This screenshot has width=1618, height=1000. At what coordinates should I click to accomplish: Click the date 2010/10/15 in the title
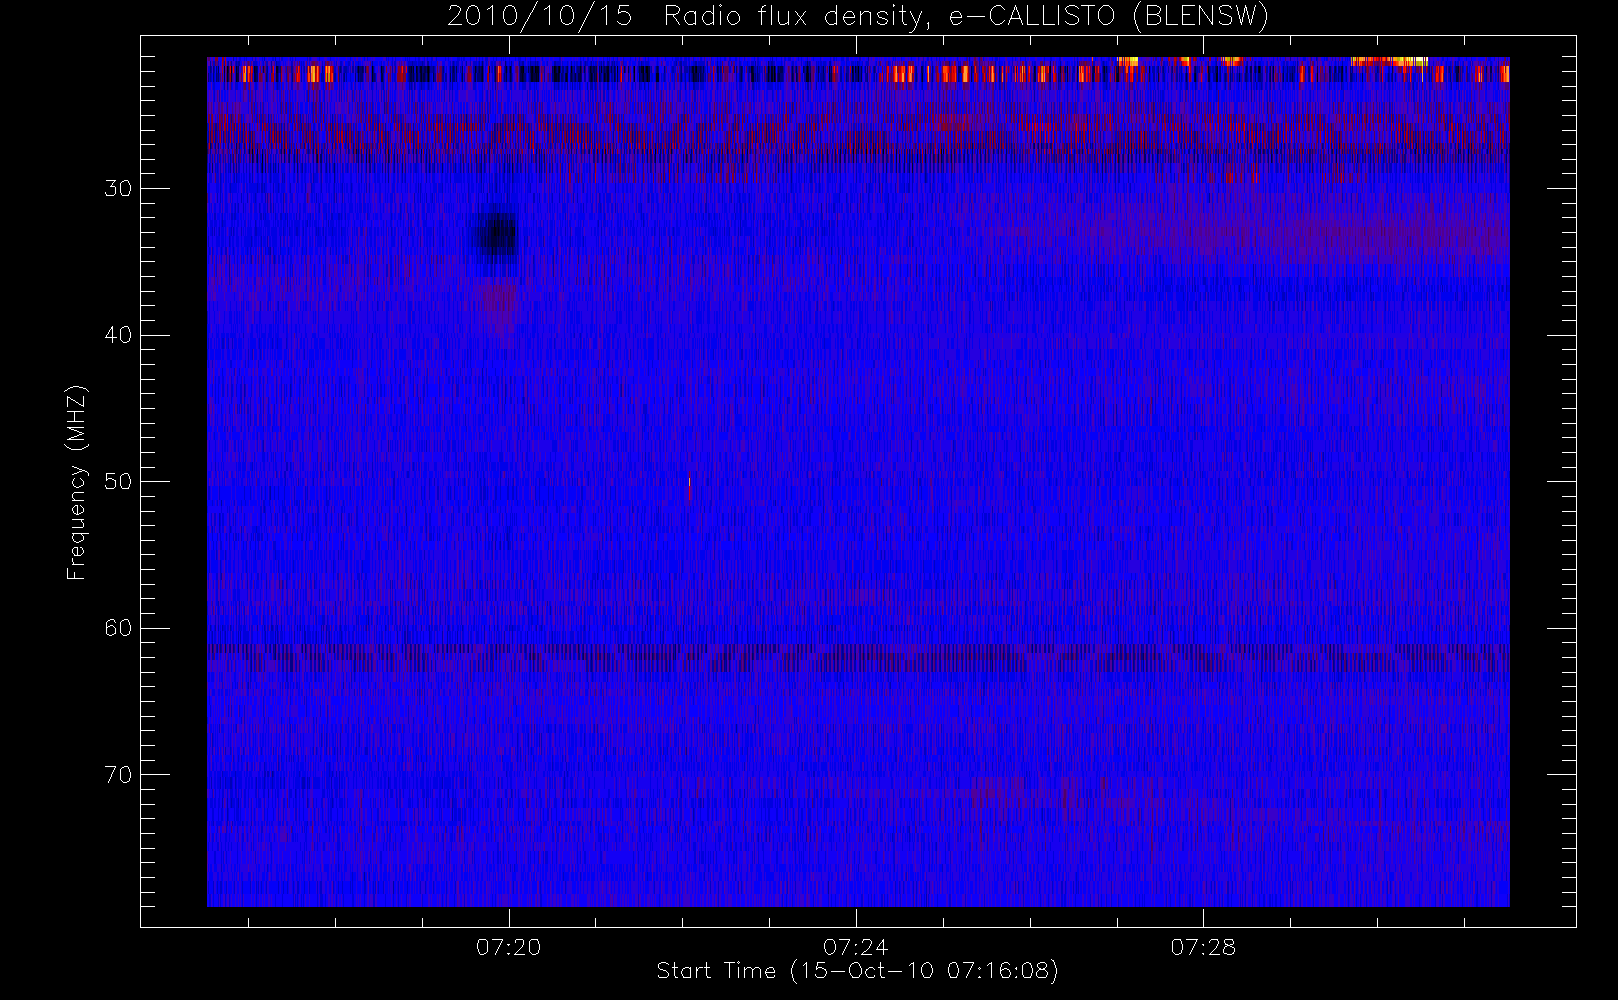click(539, 16)
